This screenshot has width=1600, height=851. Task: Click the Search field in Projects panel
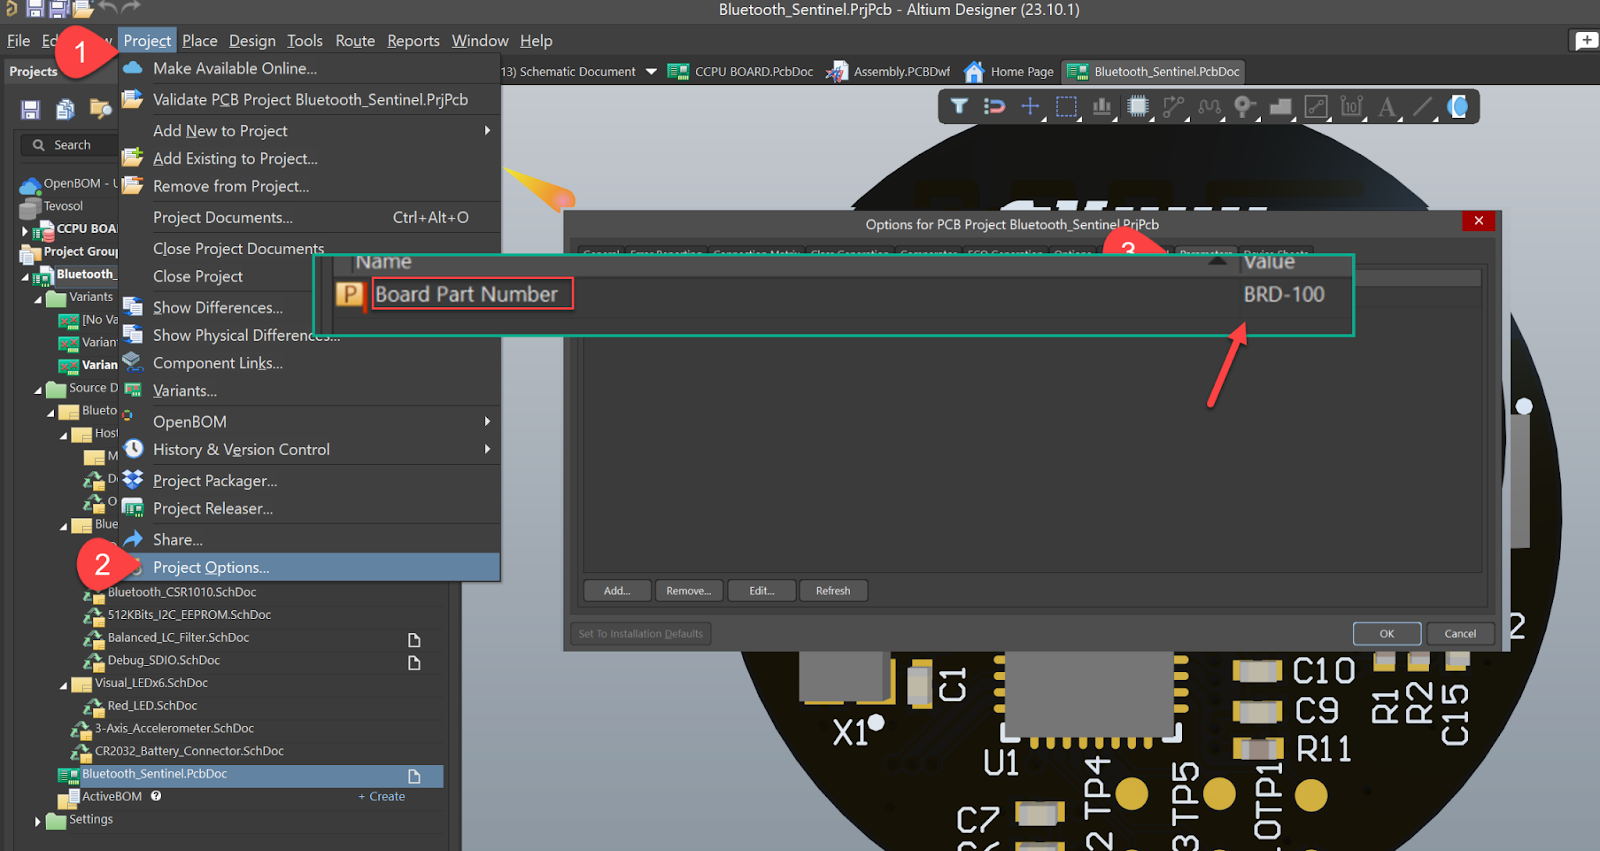72,145
